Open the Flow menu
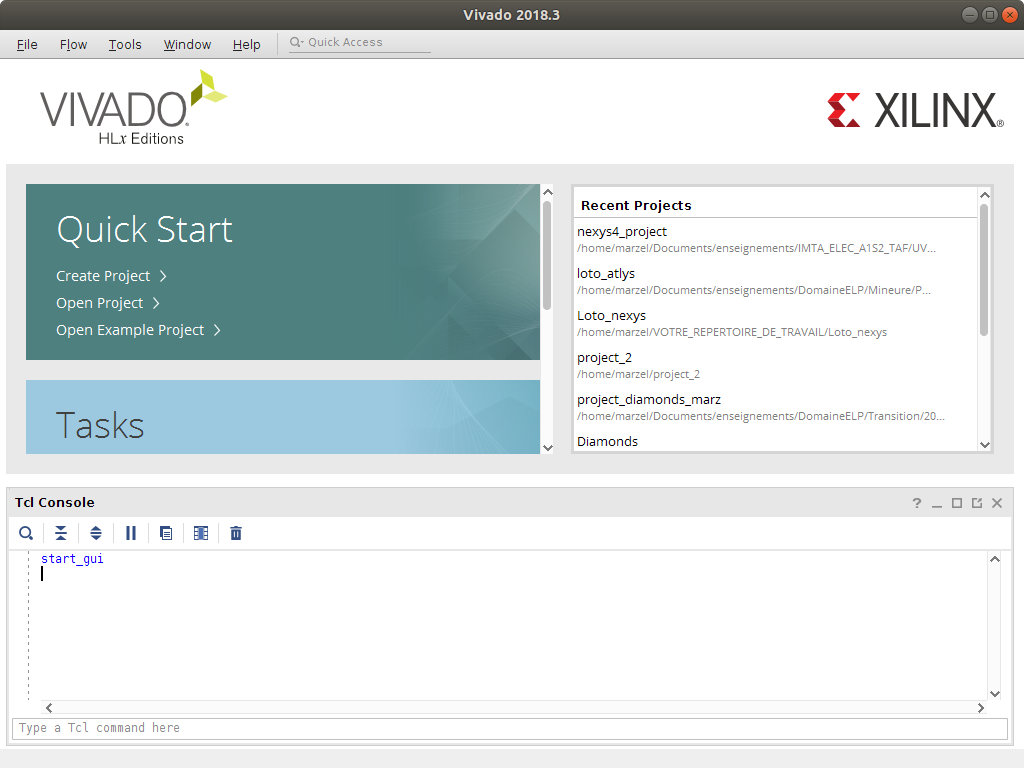This screenshot has width=1024, height=768. point(73,44)
